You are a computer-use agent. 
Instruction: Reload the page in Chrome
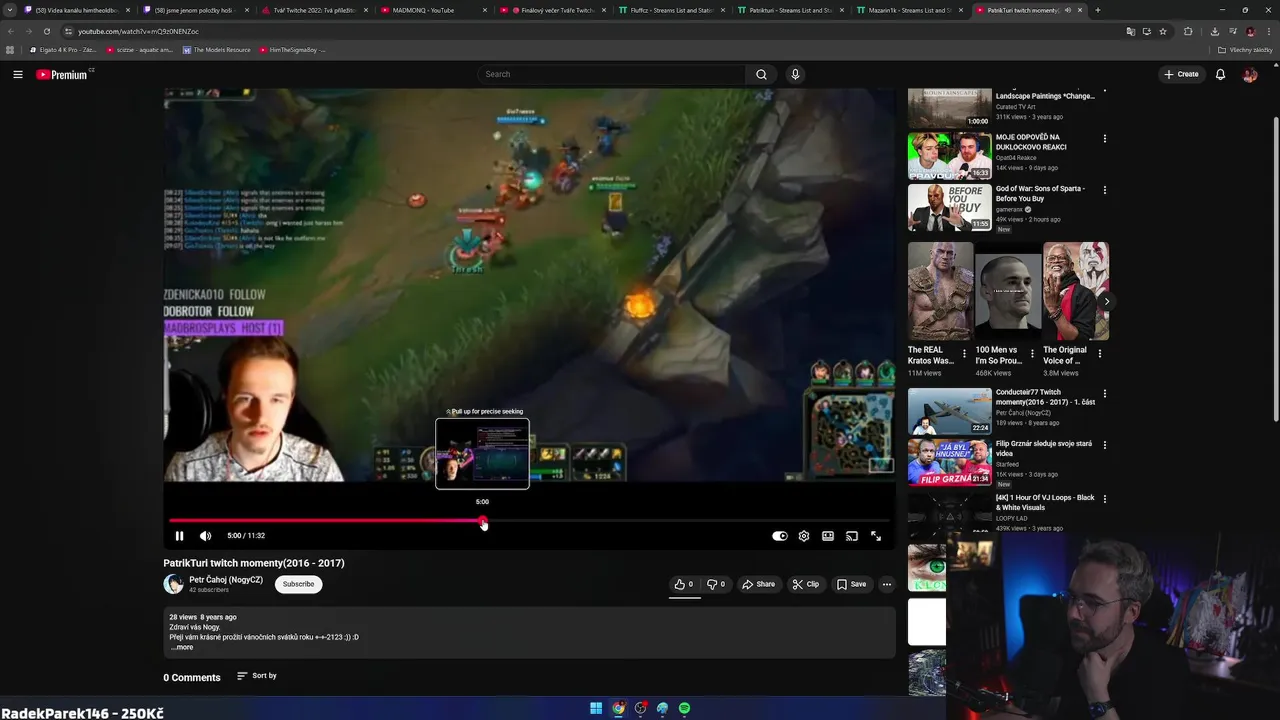coord(46,31)
